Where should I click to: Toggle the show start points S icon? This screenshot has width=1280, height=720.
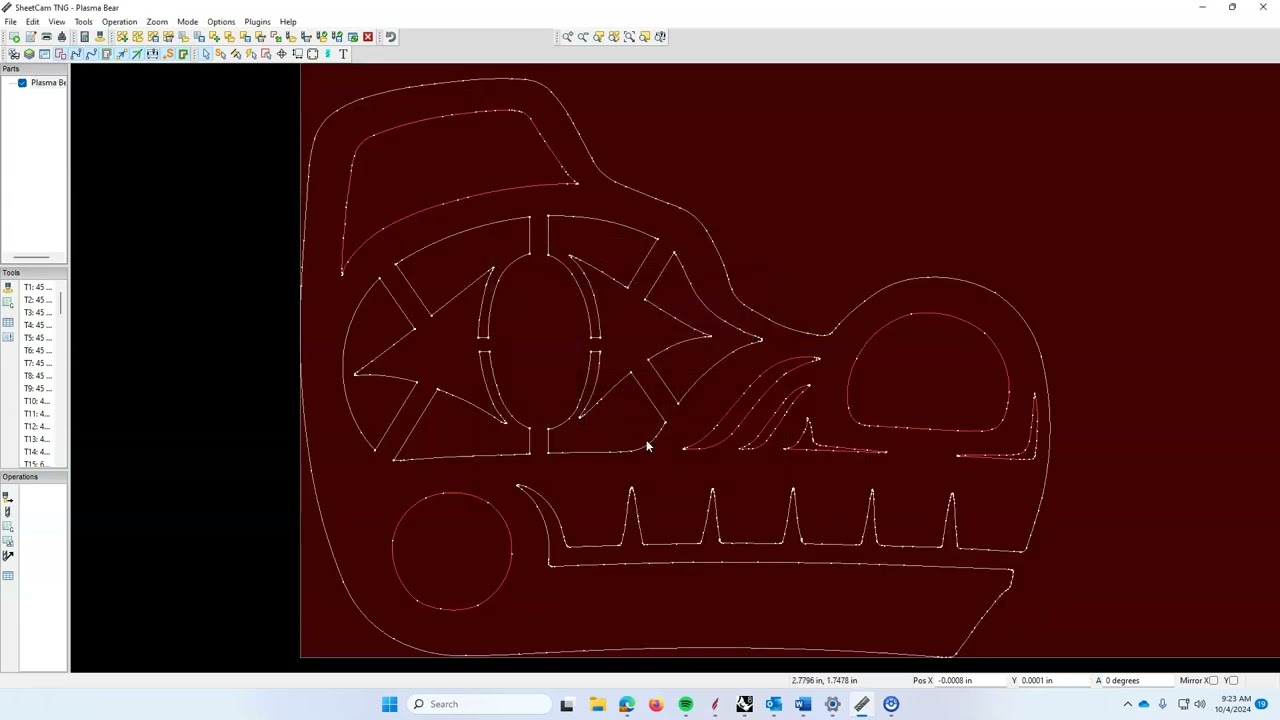(168, 54)
